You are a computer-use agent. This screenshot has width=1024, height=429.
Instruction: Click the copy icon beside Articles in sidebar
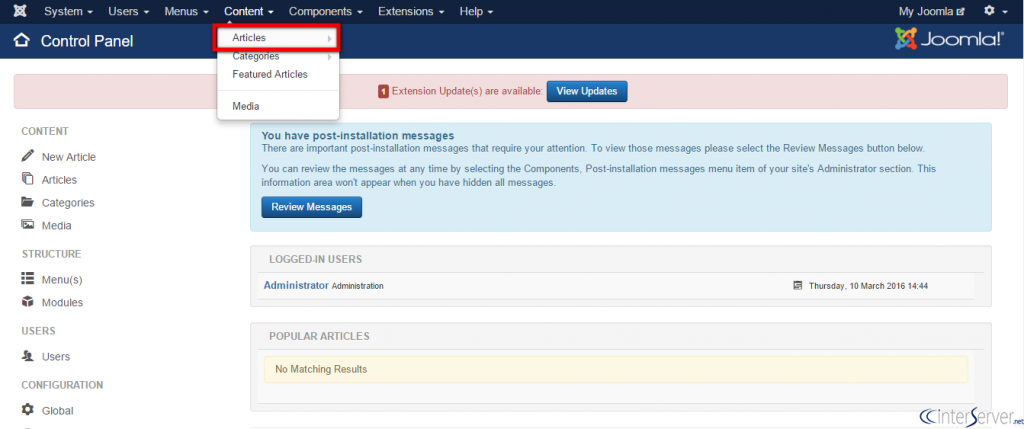27,179
